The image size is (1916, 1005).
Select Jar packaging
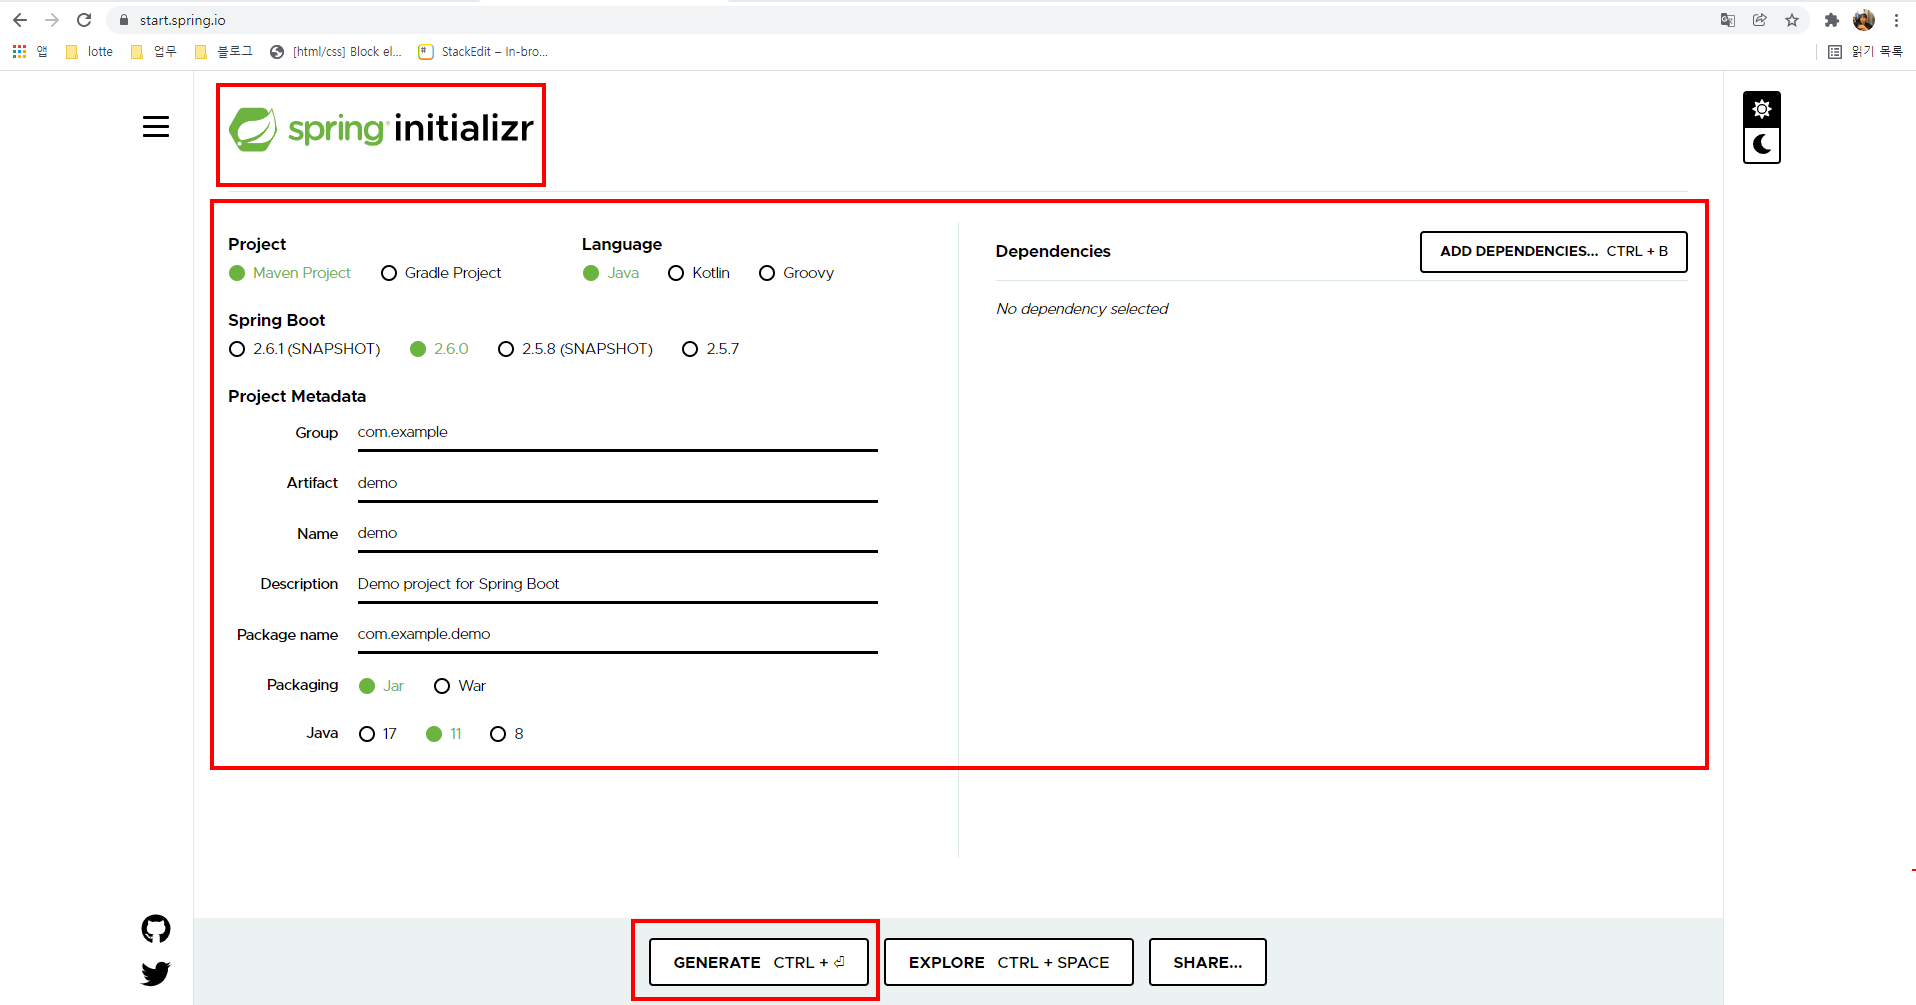[x=381, y=686]
